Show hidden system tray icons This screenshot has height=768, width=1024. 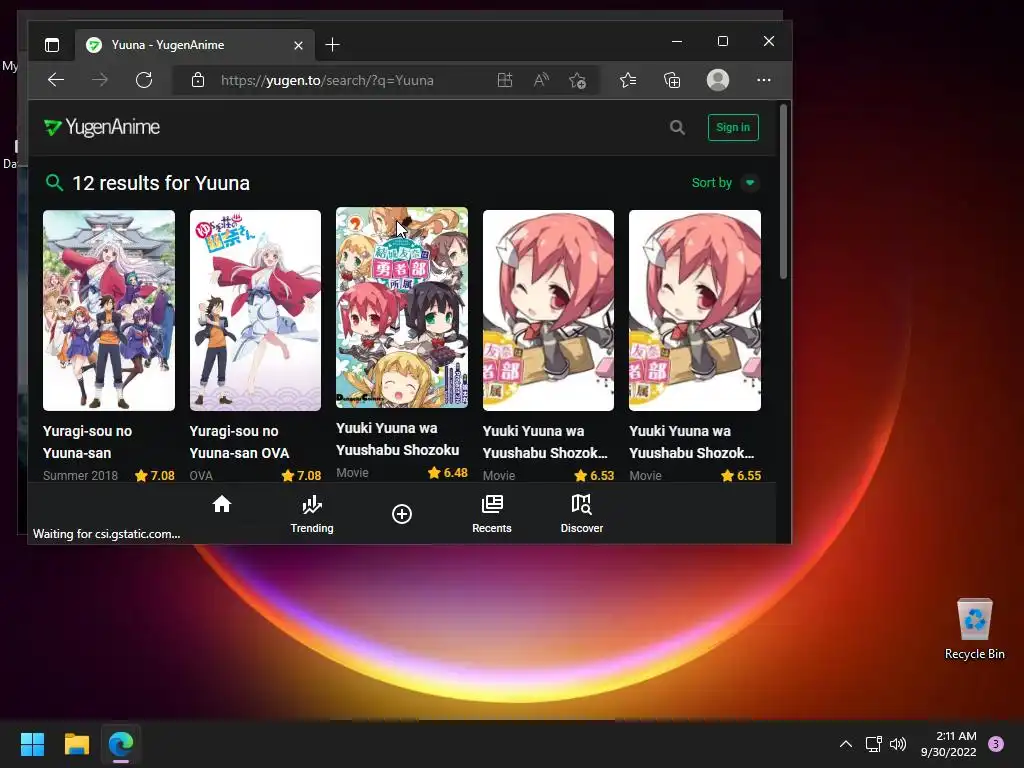click(x=846, y=744)
